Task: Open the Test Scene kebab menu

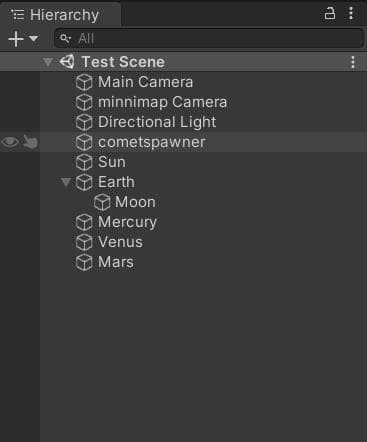Action: (x=353, y=62)
